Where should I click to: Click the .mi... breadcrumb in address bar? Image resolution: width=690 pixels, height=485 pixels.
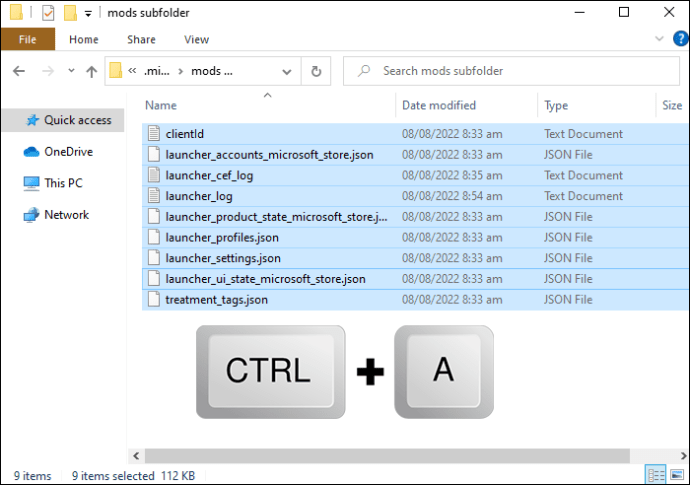tap(156, 71)
